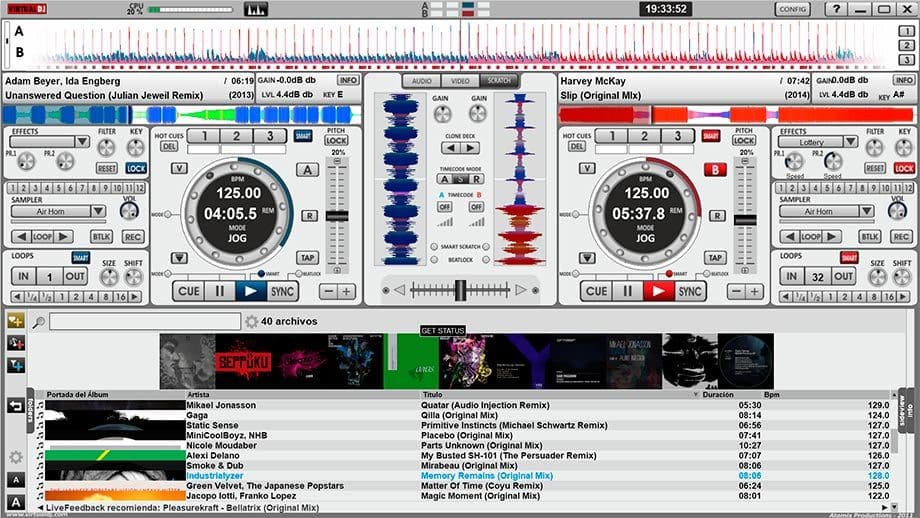Select Green Velvet, The Japanese Popstars row
This screenshot has width=920, height=518.
coord(464,486)
